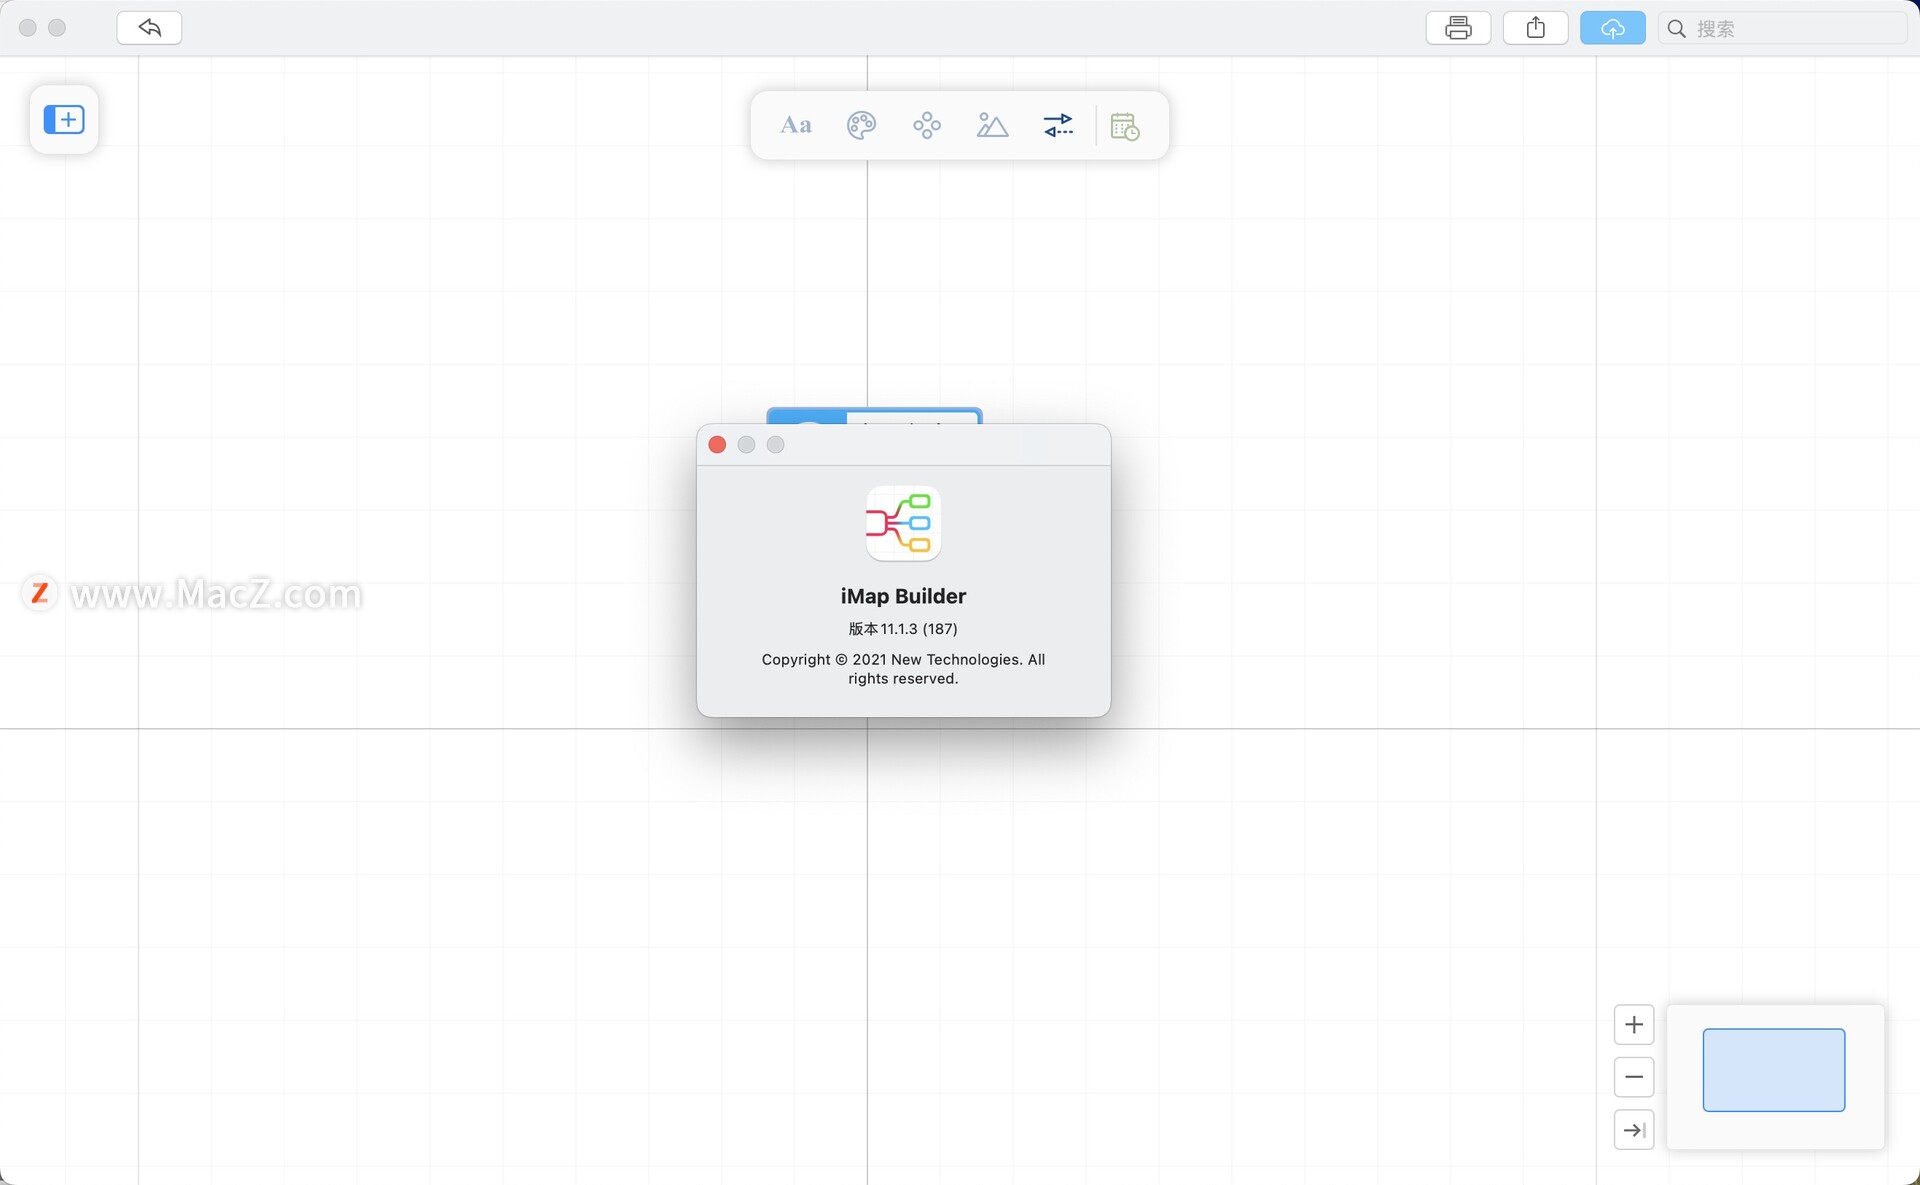Add a new topic with the plus card button

pos(64,120)
